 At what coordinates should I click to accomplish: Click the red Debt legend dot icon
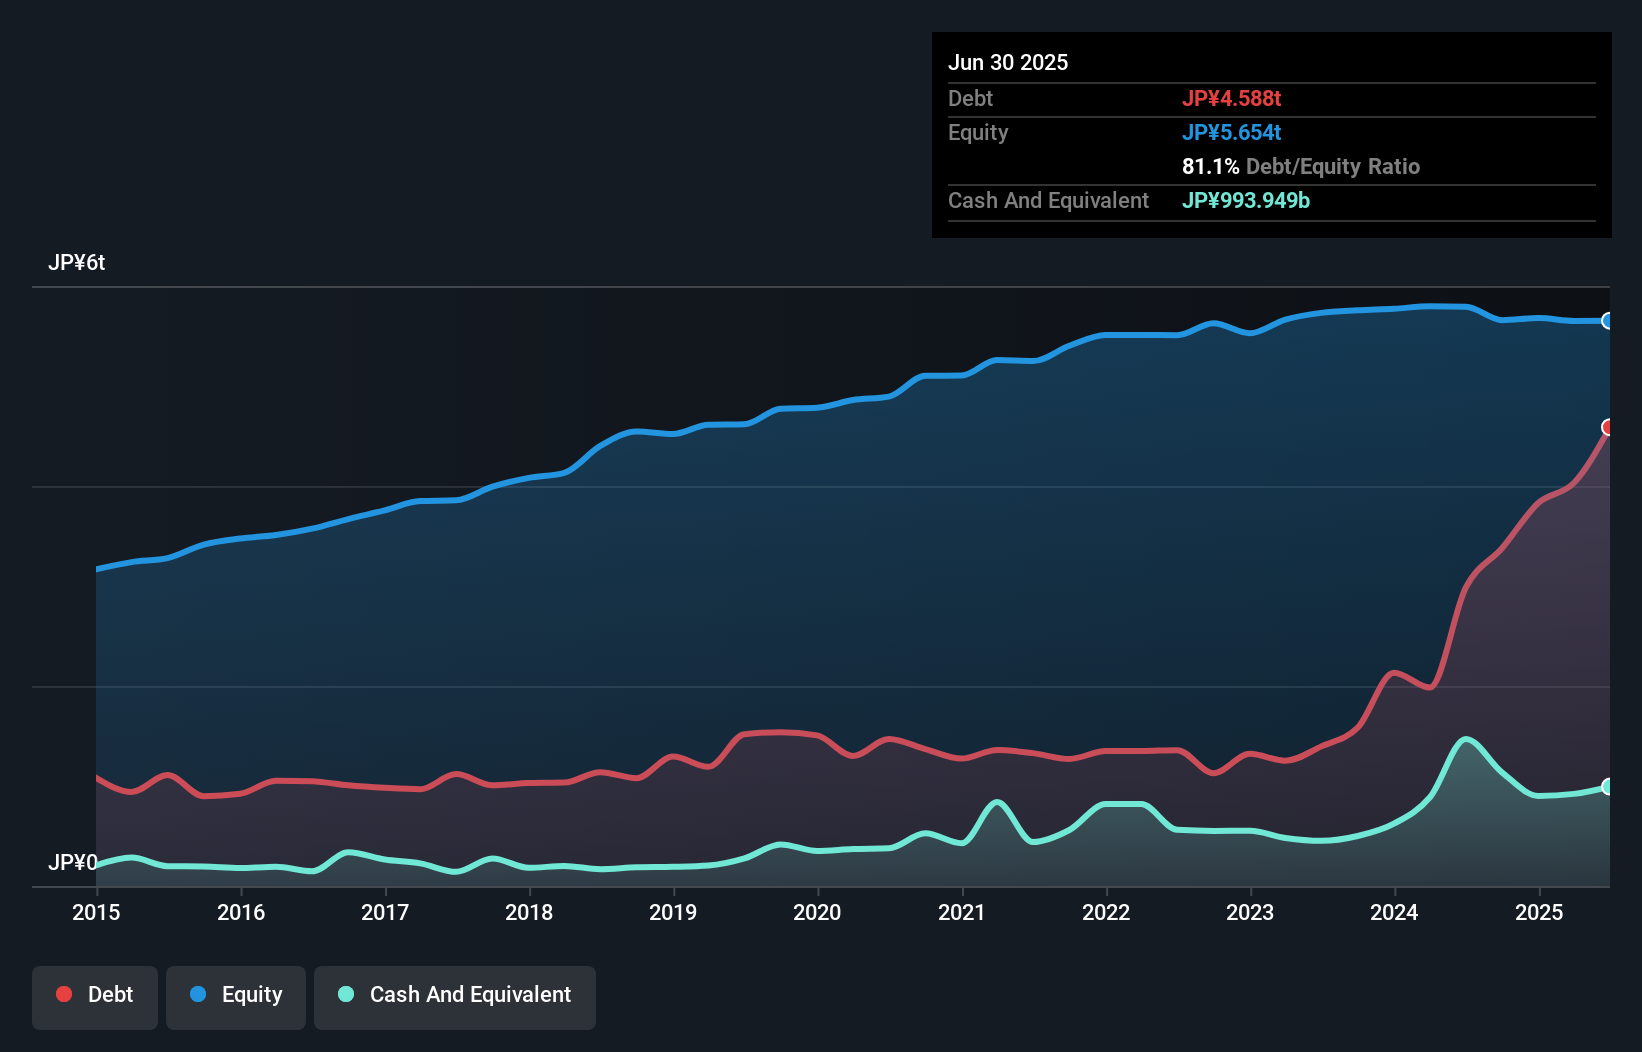(62, 994)
